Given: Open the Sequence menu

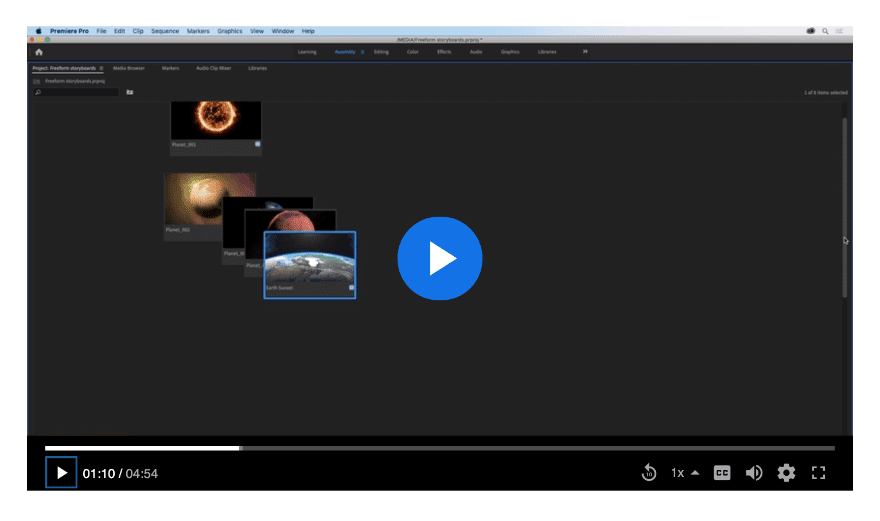Looking at the screenshot, I should pyautogui.click(x=165, y=31).
